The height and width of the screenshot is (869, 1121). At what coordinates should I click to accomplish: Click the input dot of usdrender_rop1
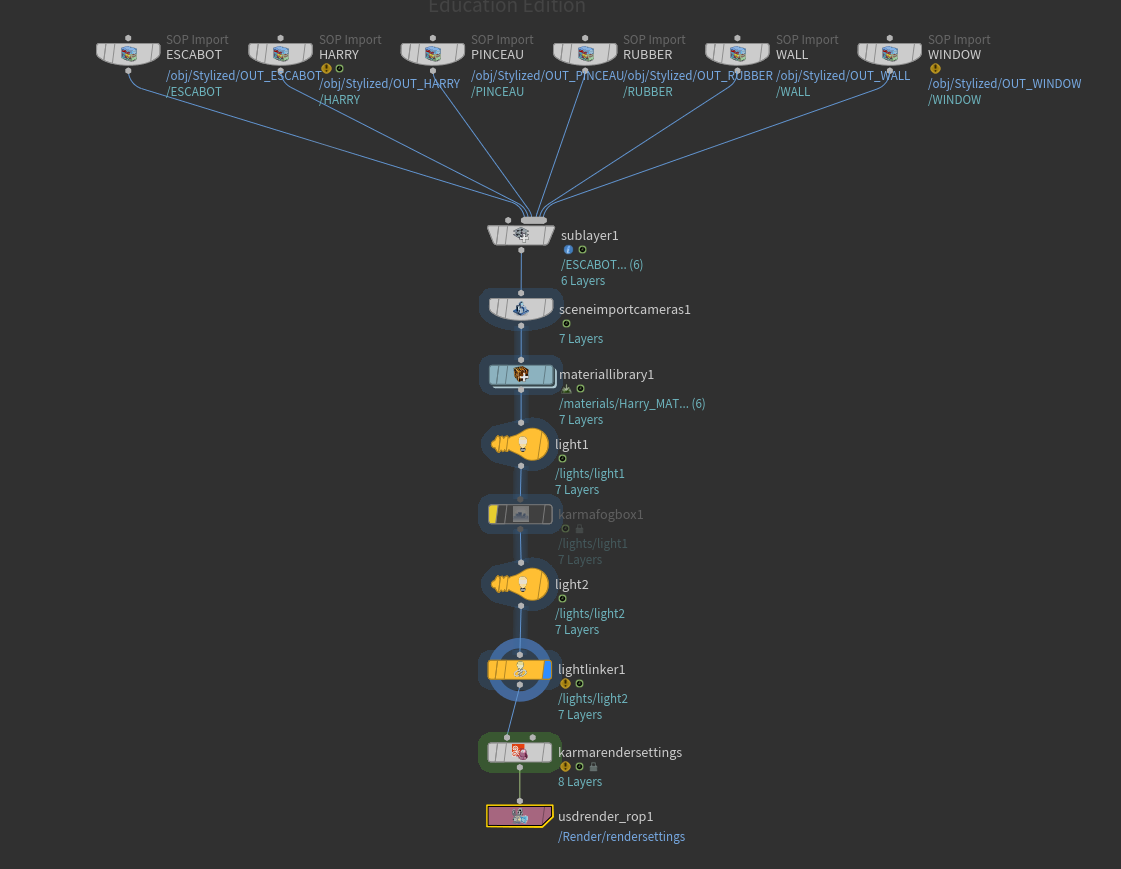click(x=520, y=801)
